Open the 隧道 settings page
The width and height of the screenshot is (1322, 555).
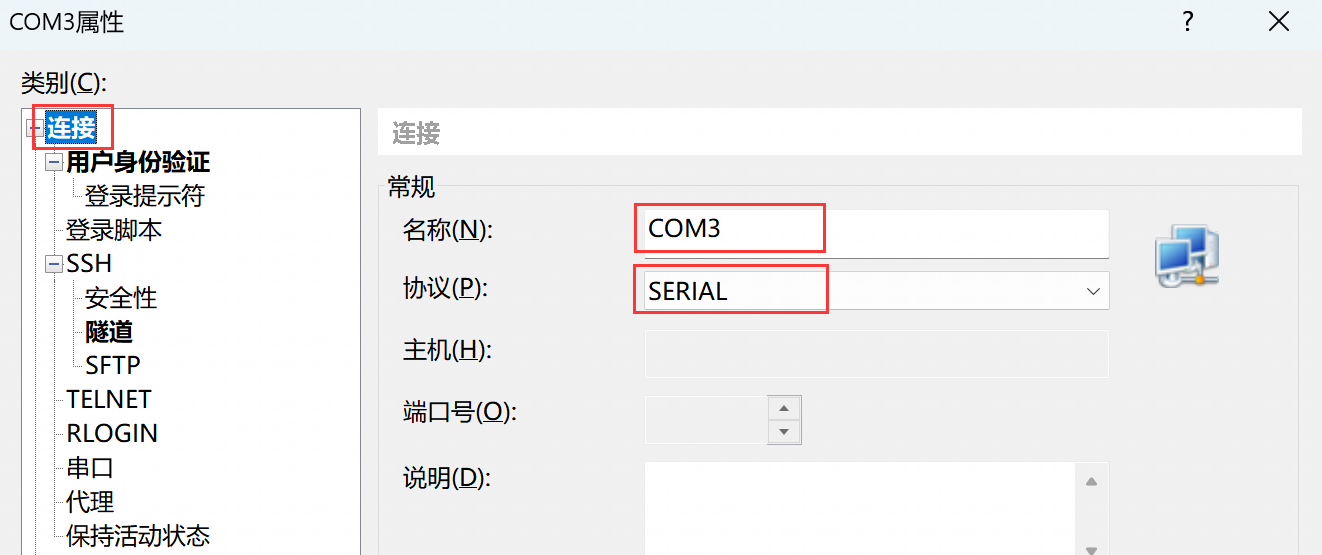pos(109,332)
